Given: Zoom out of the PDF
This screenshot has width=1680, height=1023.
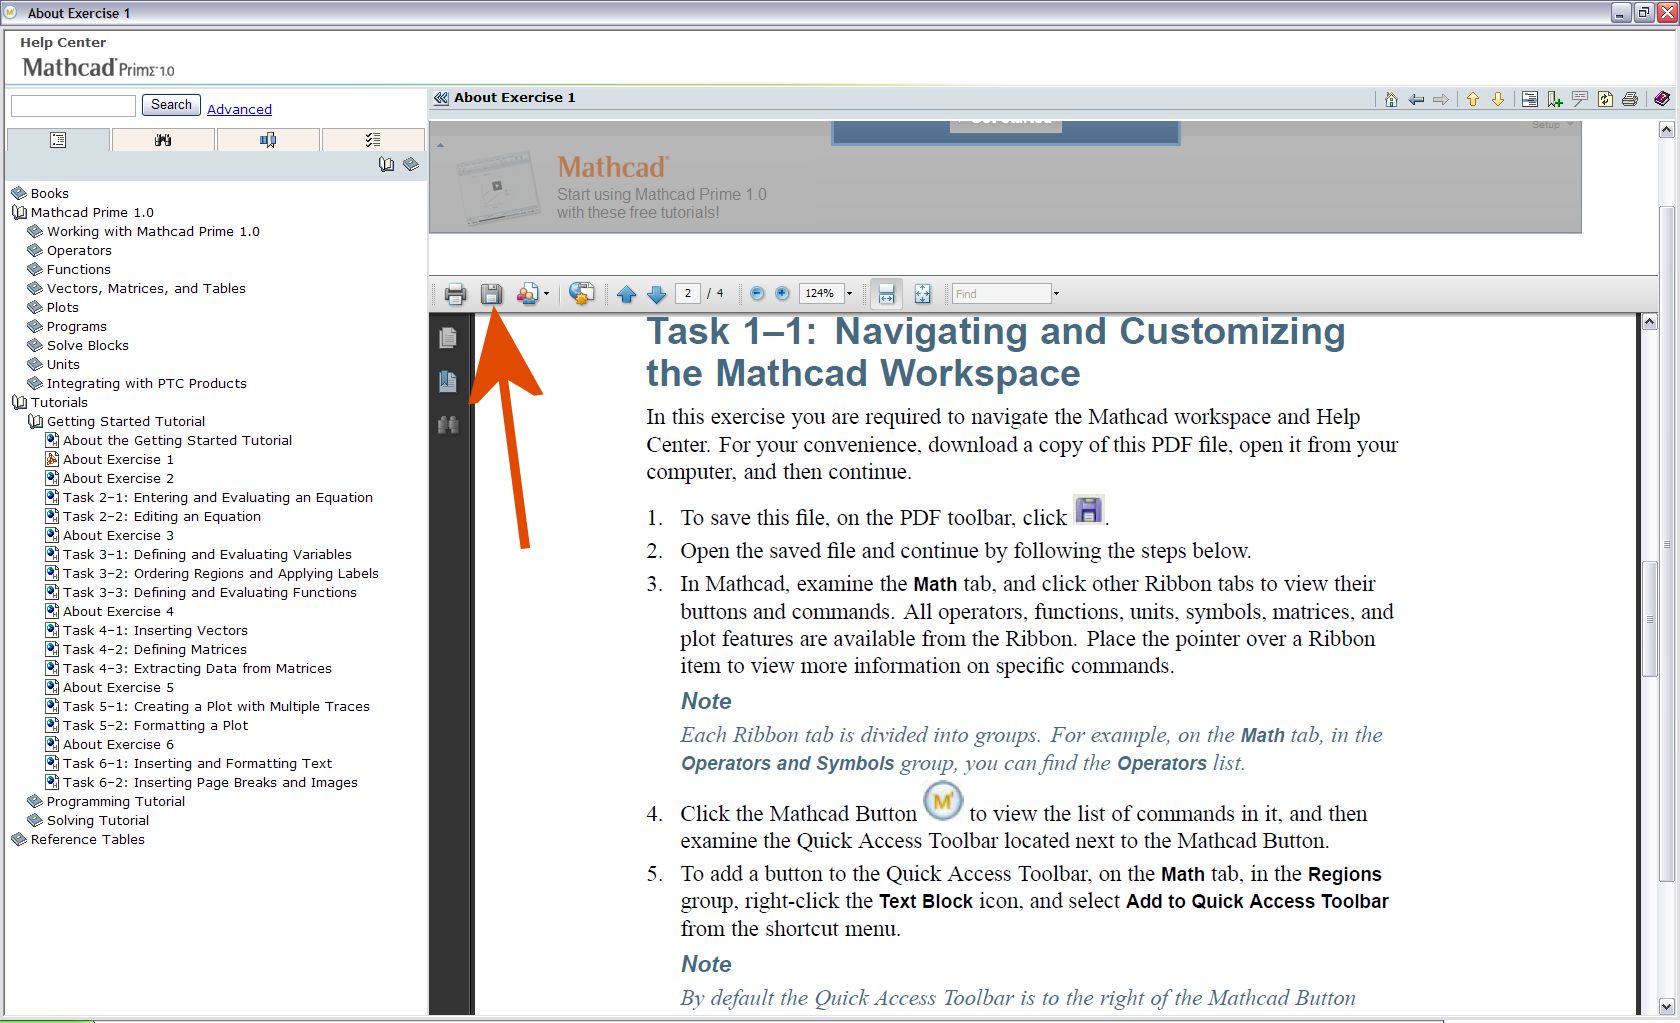Looking at the screenshot, I should [757, 293].
